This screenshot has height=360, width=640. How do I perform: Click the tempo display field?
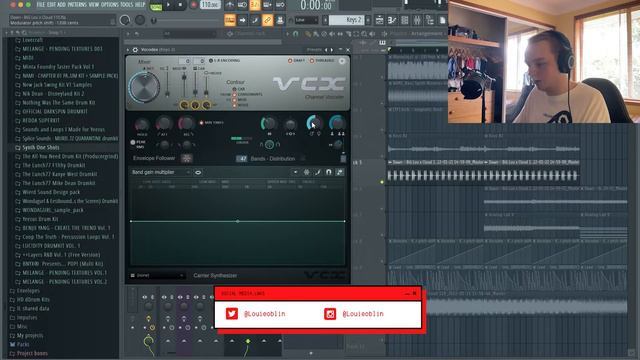point(211,5)
